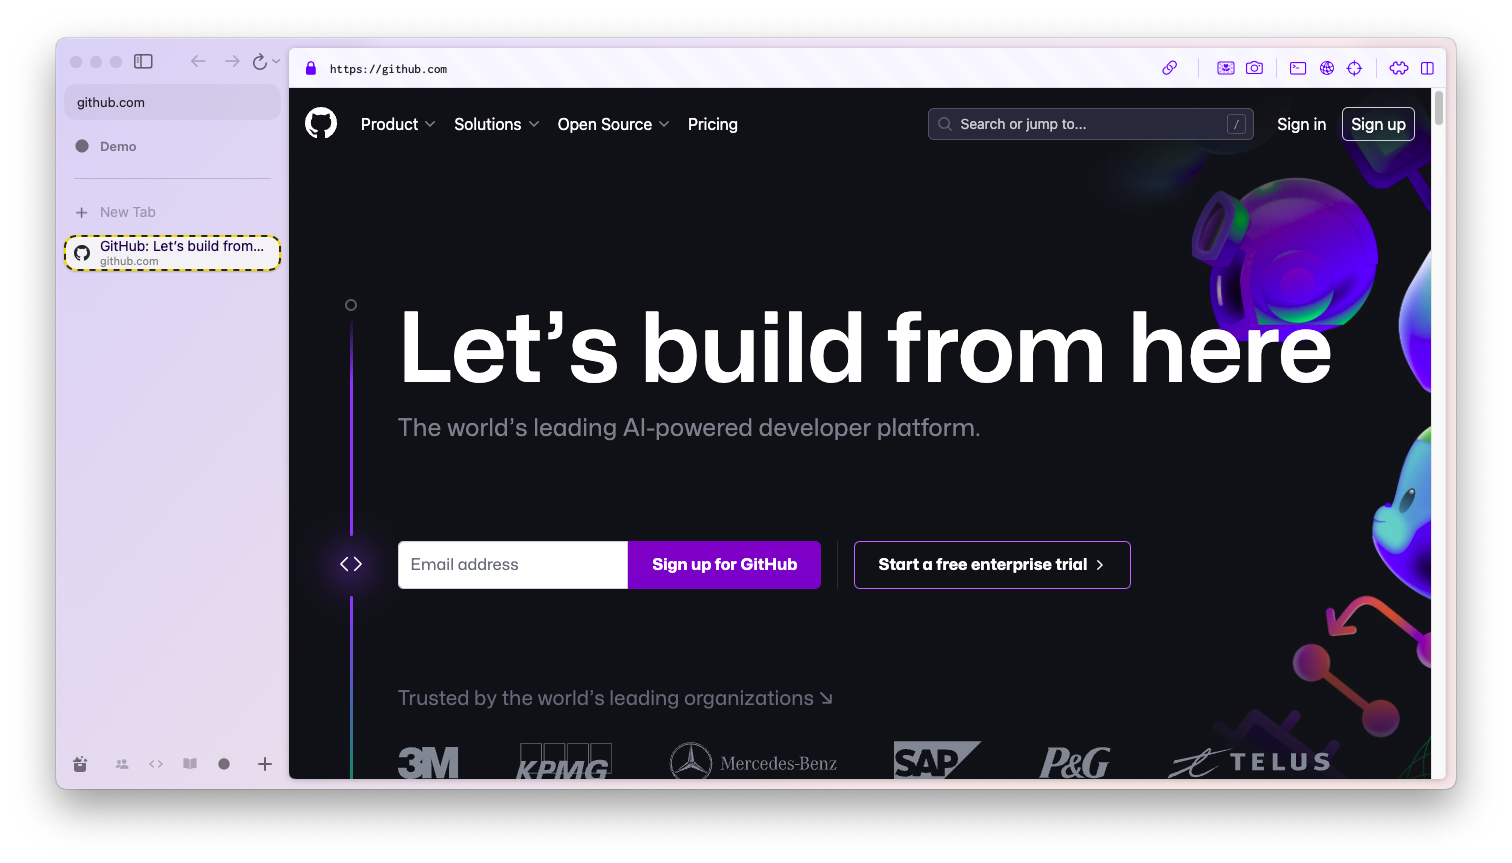Click the crosshair target icon in toolbar
The image size is (1512, 863).
coord(1354,68)
